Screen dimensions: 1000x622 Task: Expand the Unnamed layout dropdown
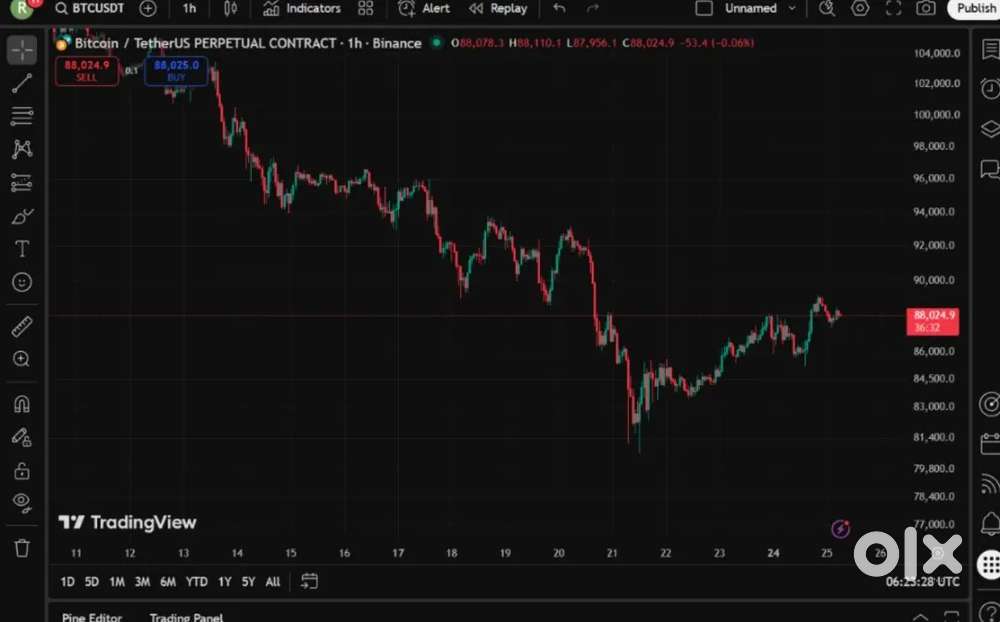tap(792, 9)
